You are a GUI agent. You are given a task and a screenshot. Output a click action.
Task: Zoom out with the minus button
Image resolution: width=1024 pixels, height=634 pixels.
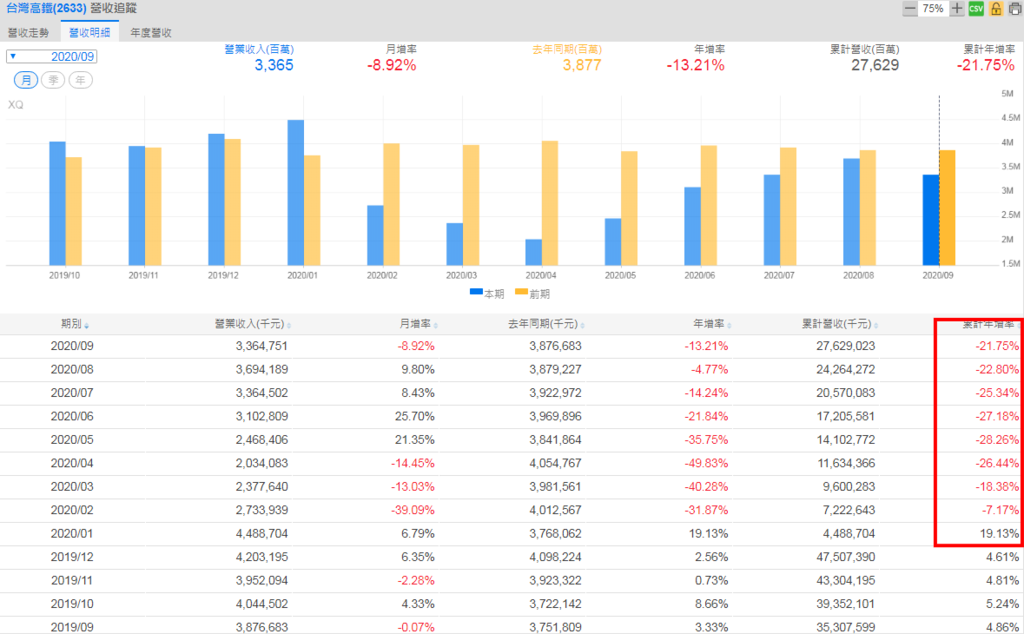pos(909,8)
